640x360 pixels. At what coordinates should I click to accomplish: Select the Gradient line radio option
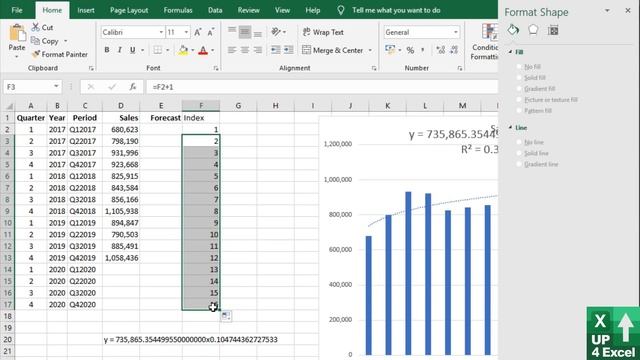click(x=519, y=164)
